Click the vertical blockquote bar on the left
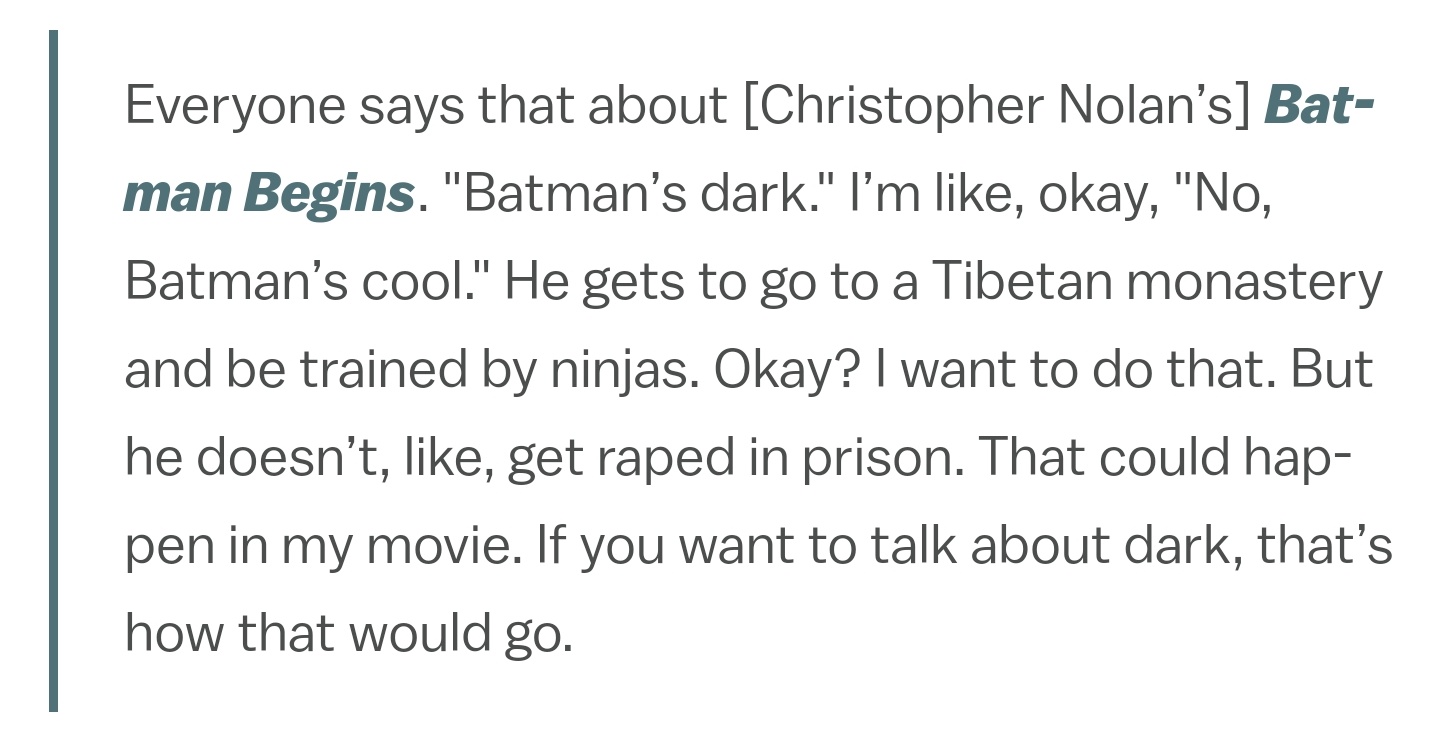This screenshot has height=735, width=1440. pos(54,370)
